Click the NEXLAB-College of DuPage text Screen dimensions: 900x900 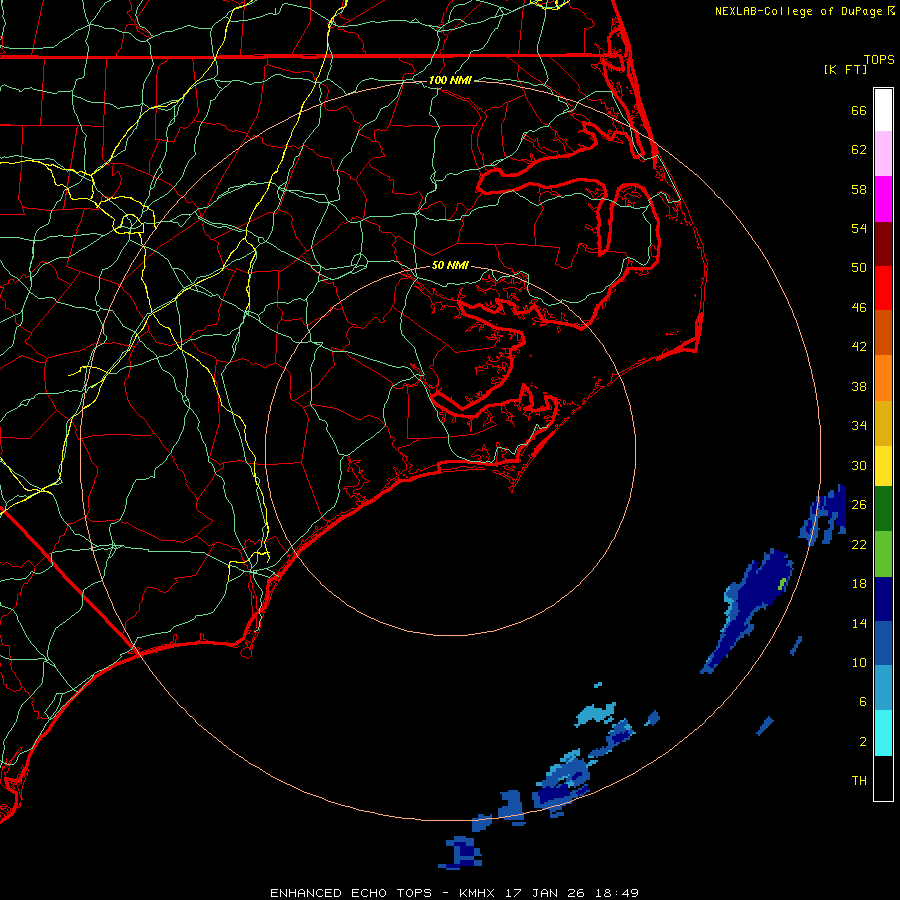click(x=798, y=11)
